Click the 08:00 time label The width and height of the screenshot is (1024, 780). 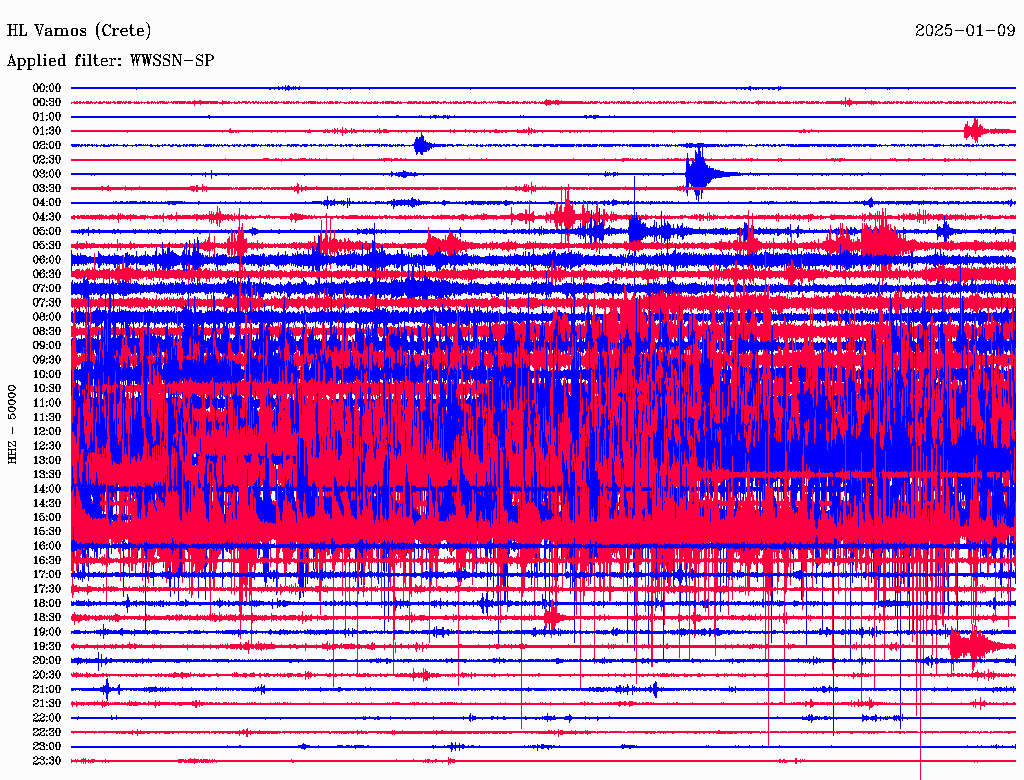pyautogui.click(x=47, y=317)
